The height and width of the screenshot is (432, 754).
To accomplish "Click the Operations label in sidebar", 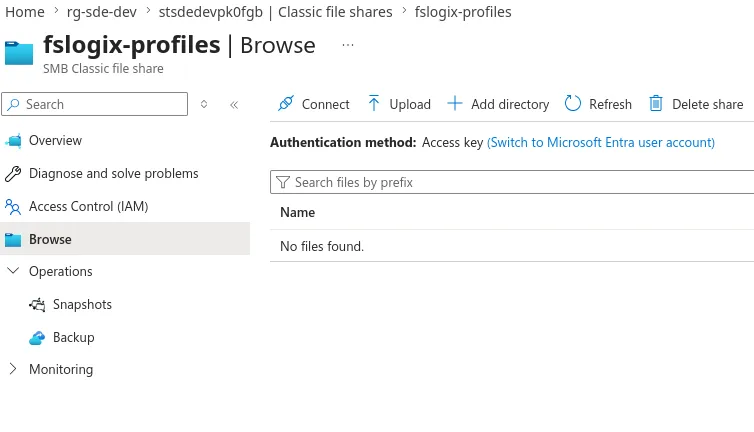I will [61, 271].
